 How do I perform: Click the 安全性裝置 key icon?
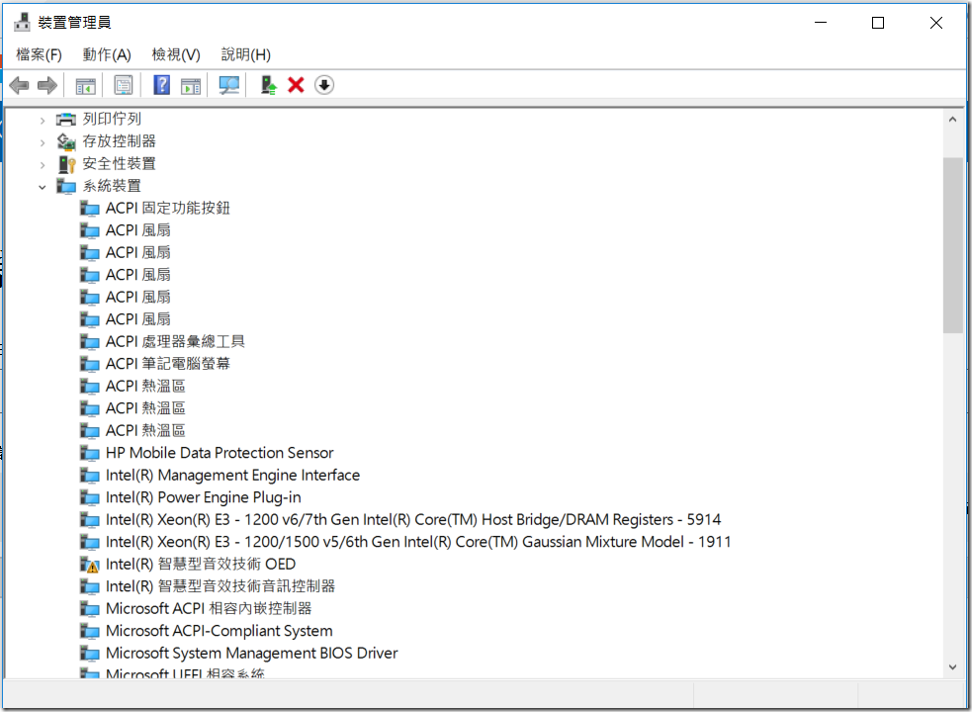(66, 164)
